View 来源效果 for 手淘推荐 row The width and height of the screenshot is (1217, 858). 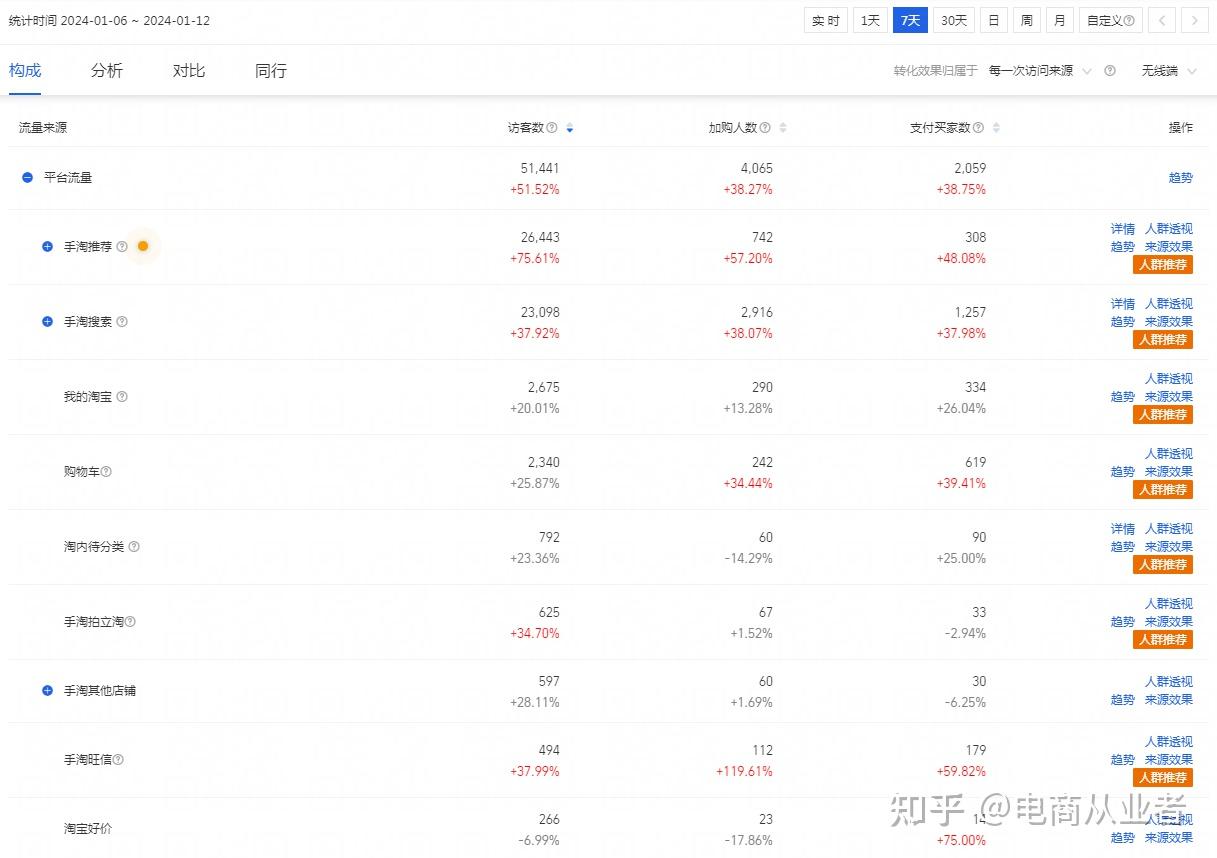1169,247
